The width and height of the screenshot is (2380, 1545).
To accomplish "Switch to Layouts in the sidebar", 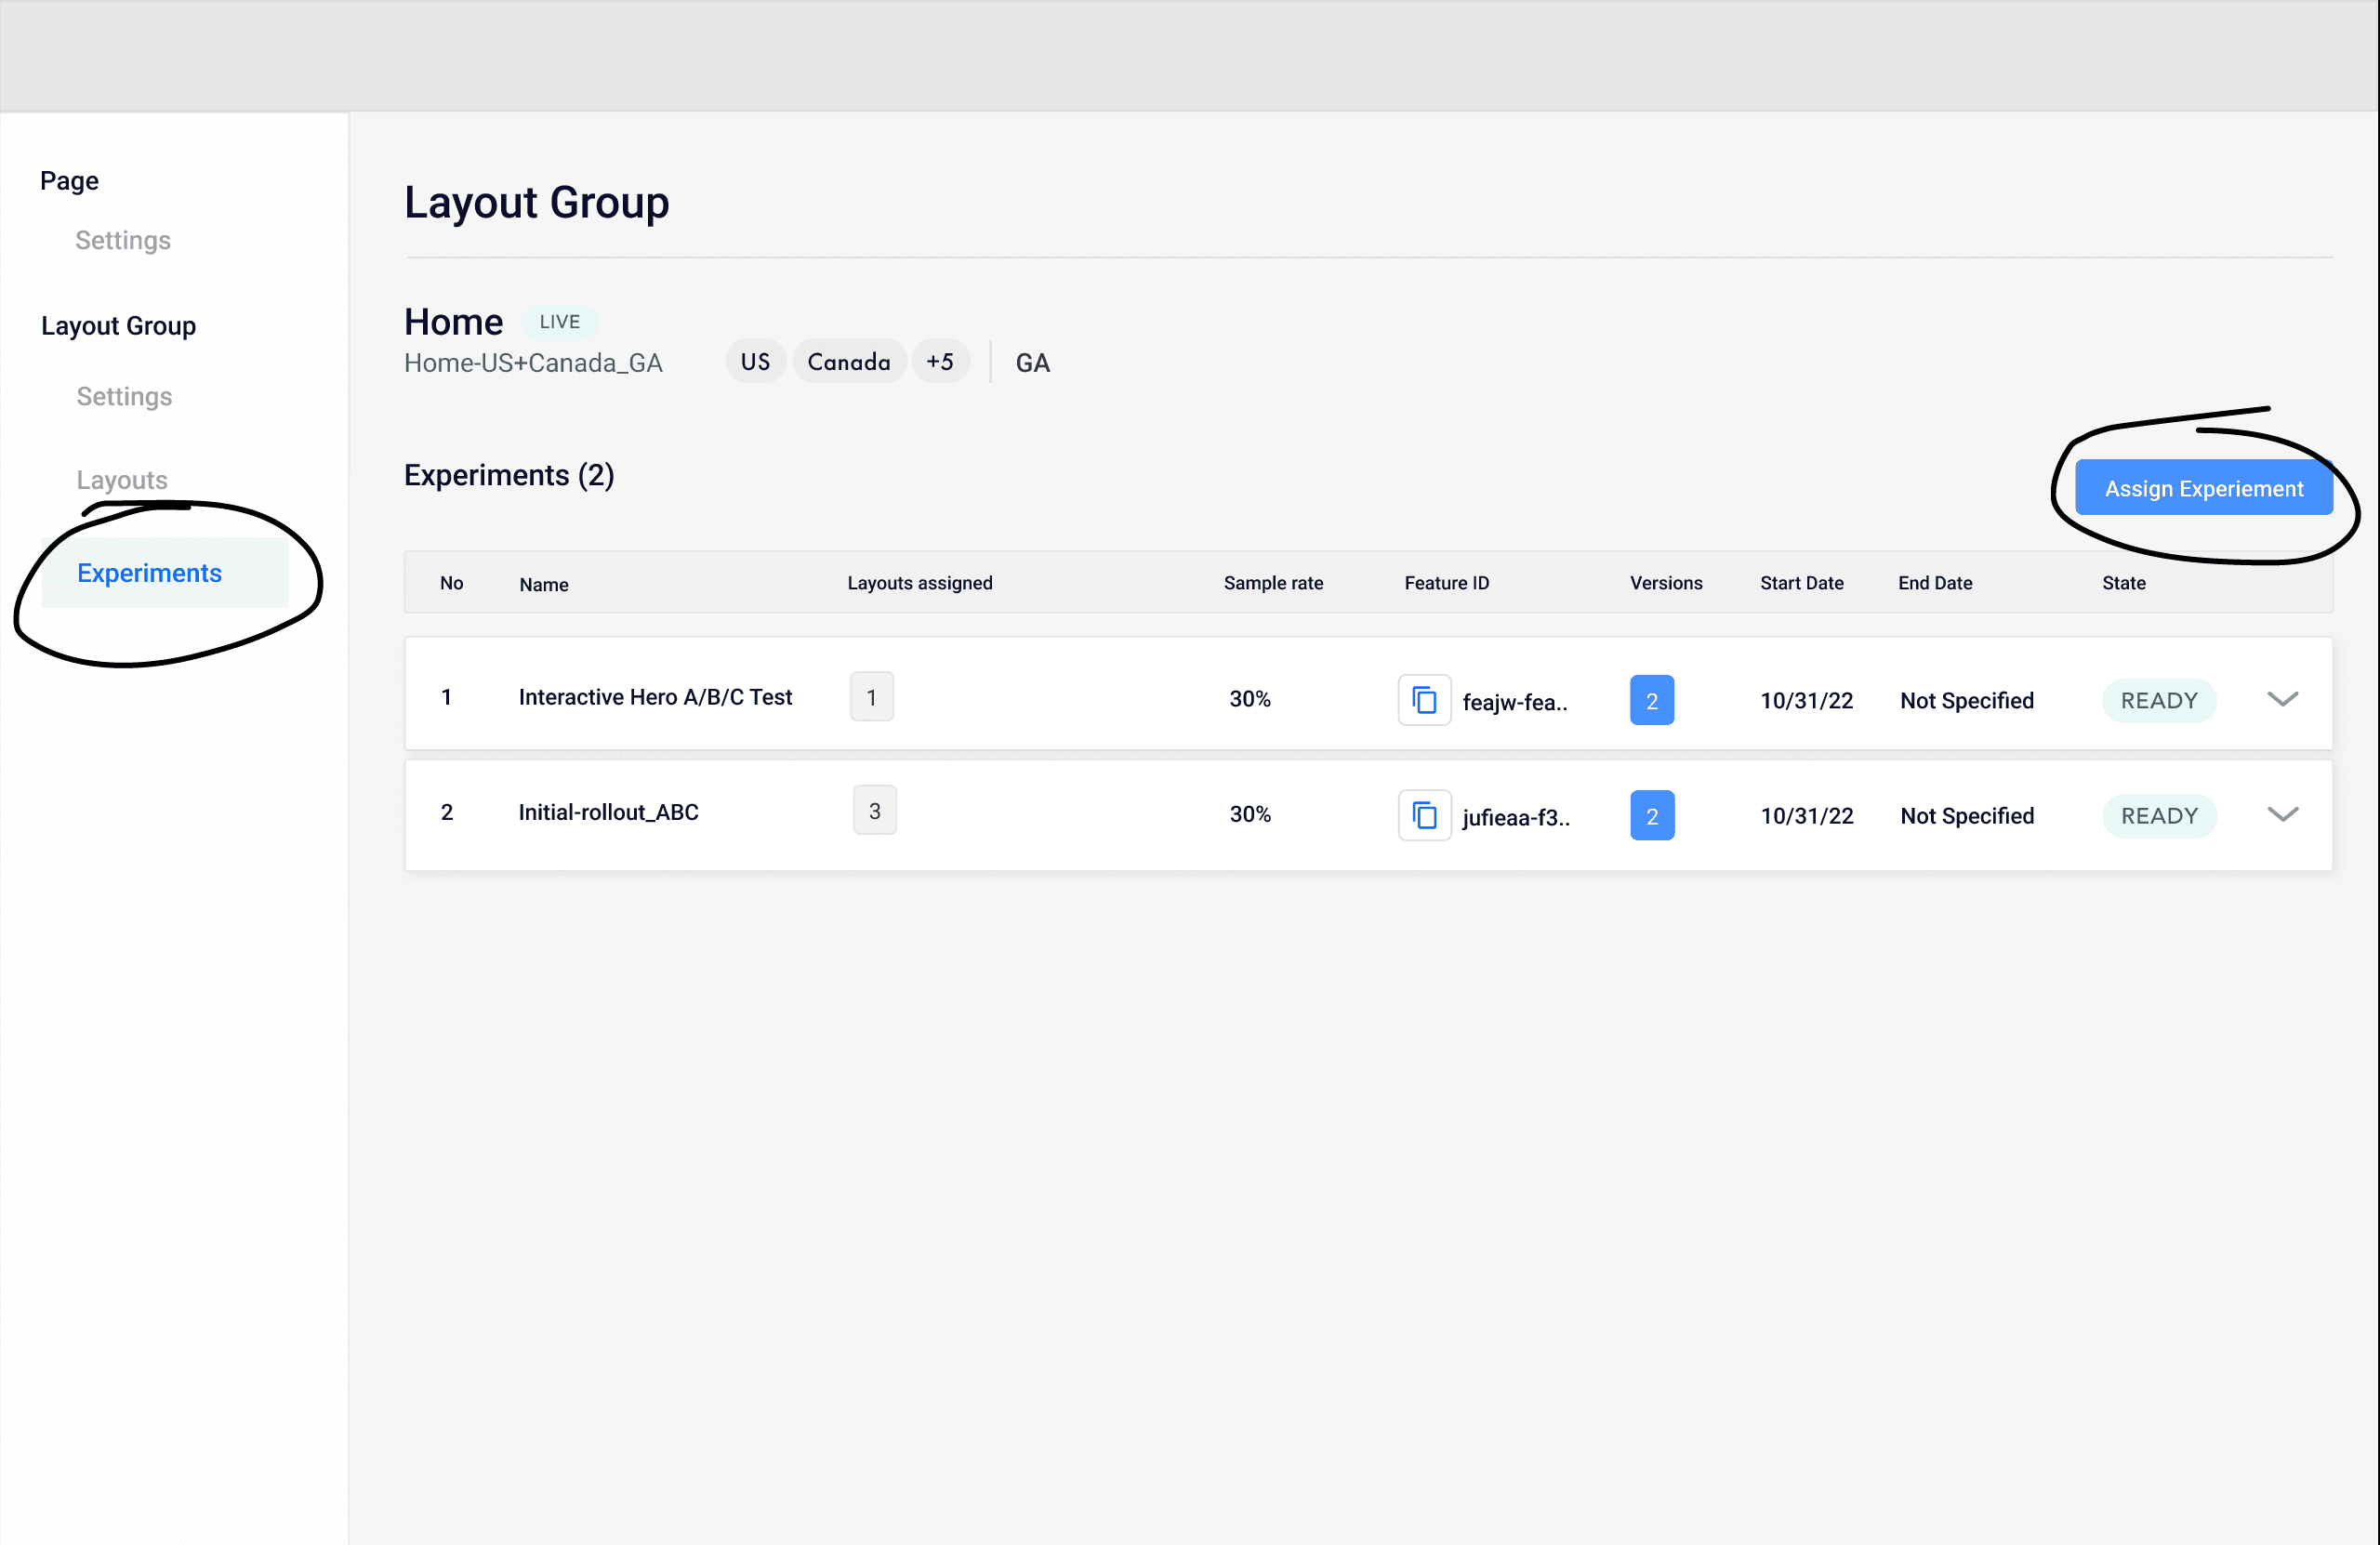I will tap(121, 479).
